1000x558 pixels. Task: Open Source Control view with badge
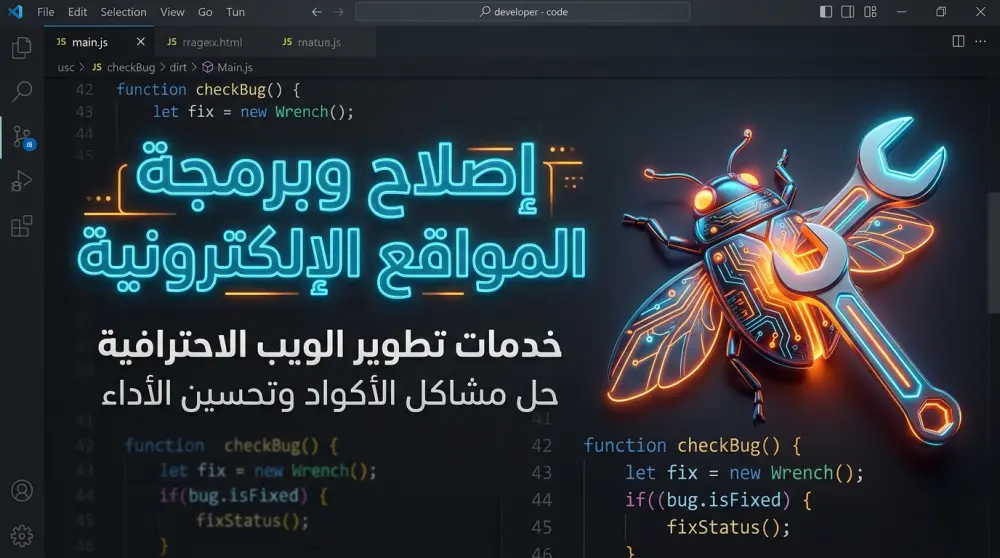coord(24,137)
